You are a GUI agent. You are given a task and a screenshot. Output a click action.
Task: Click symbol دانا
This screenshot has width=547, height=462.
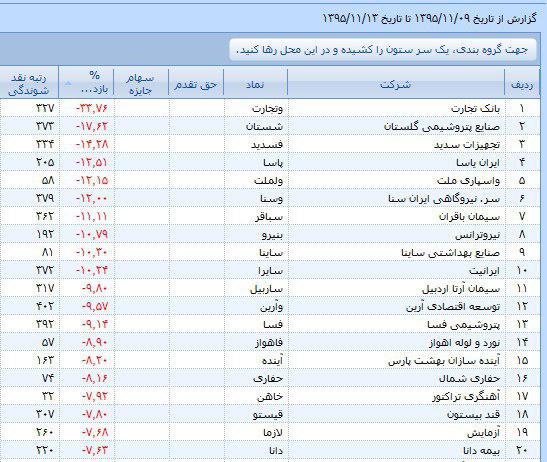pyautogui.click(x=276, y=451)
